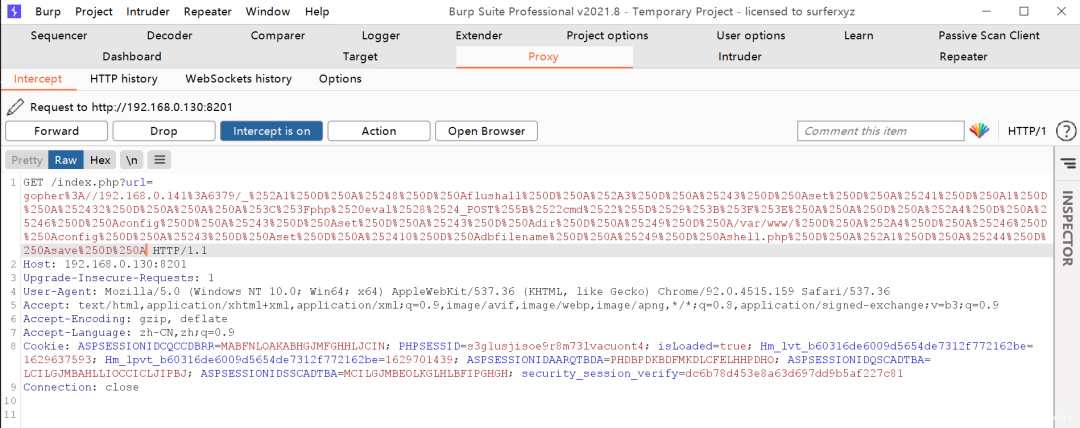Open the Burp menu
This screenshot has height=428, width=1080.
click(x=48, y=12)
